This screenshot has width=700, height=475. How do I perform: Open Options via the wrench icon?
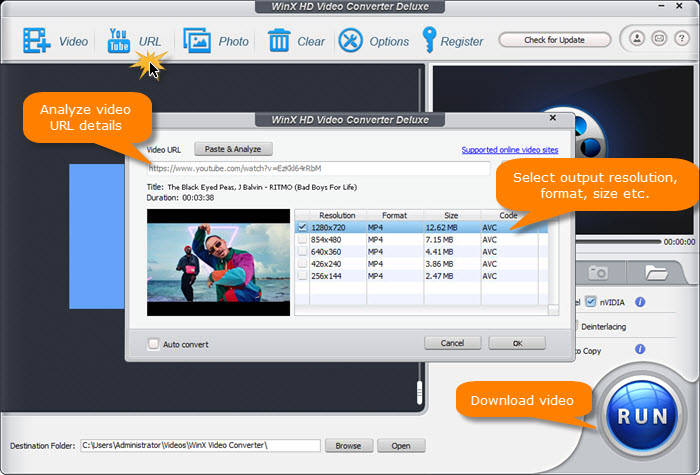pos(351,41)
